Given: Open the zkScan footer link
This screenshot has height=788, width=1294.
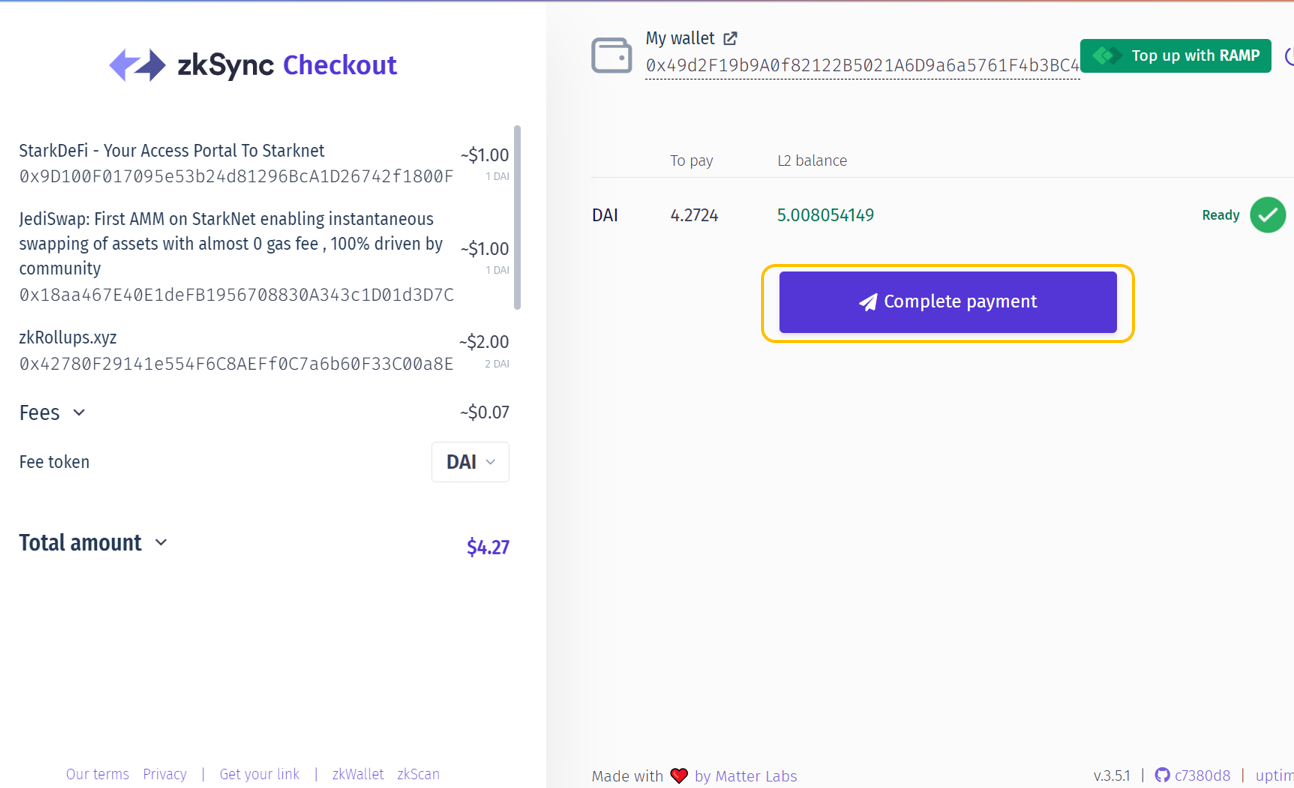Looking at the screenshot, I should point(418,774).
